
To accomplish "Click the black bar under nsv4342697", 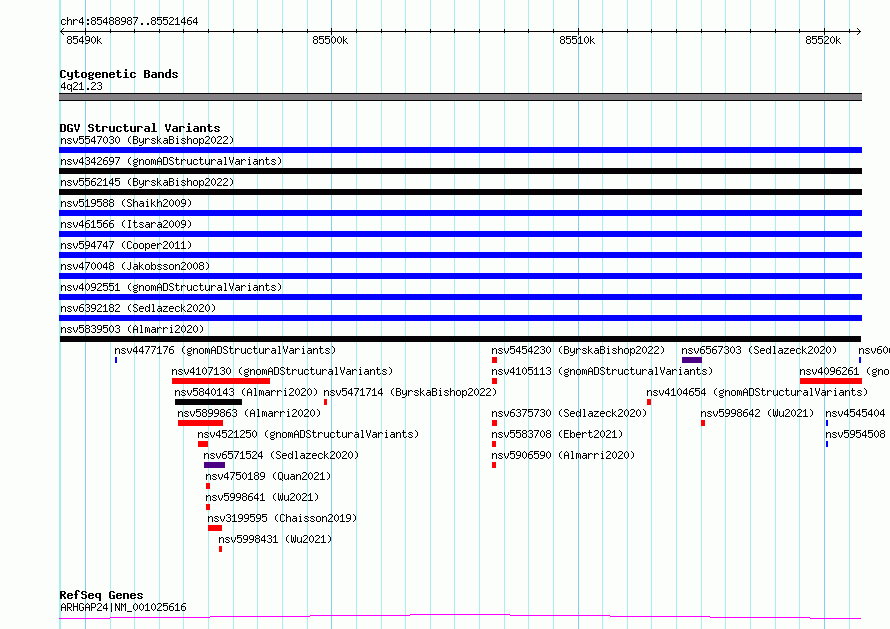I will [x=460, y=171].
